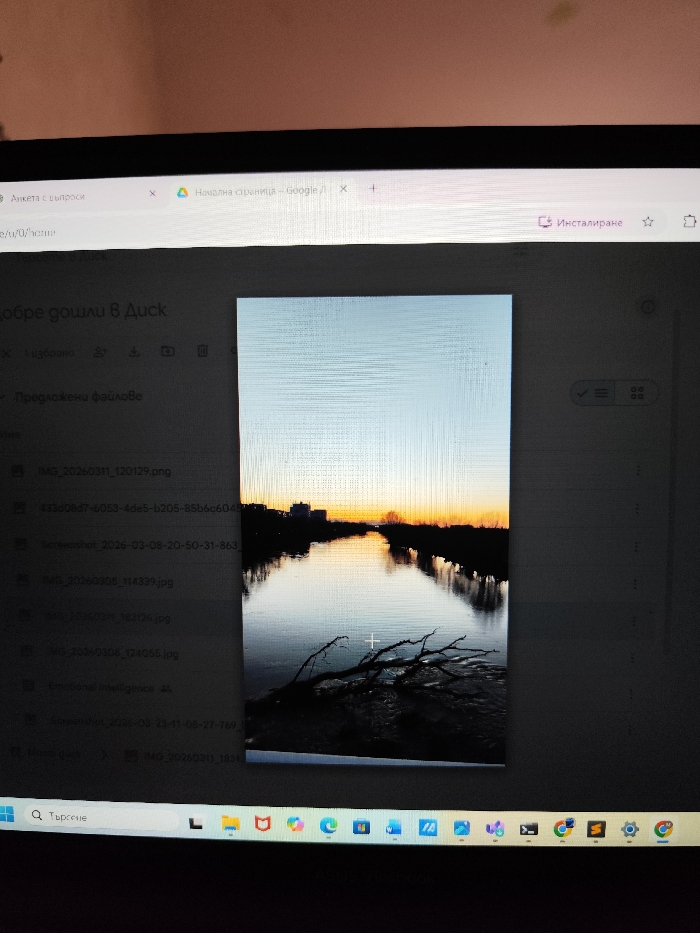Screen dimensions: 700x933
Task: Close the Google Drive home page tab
Action: (343, 189)
